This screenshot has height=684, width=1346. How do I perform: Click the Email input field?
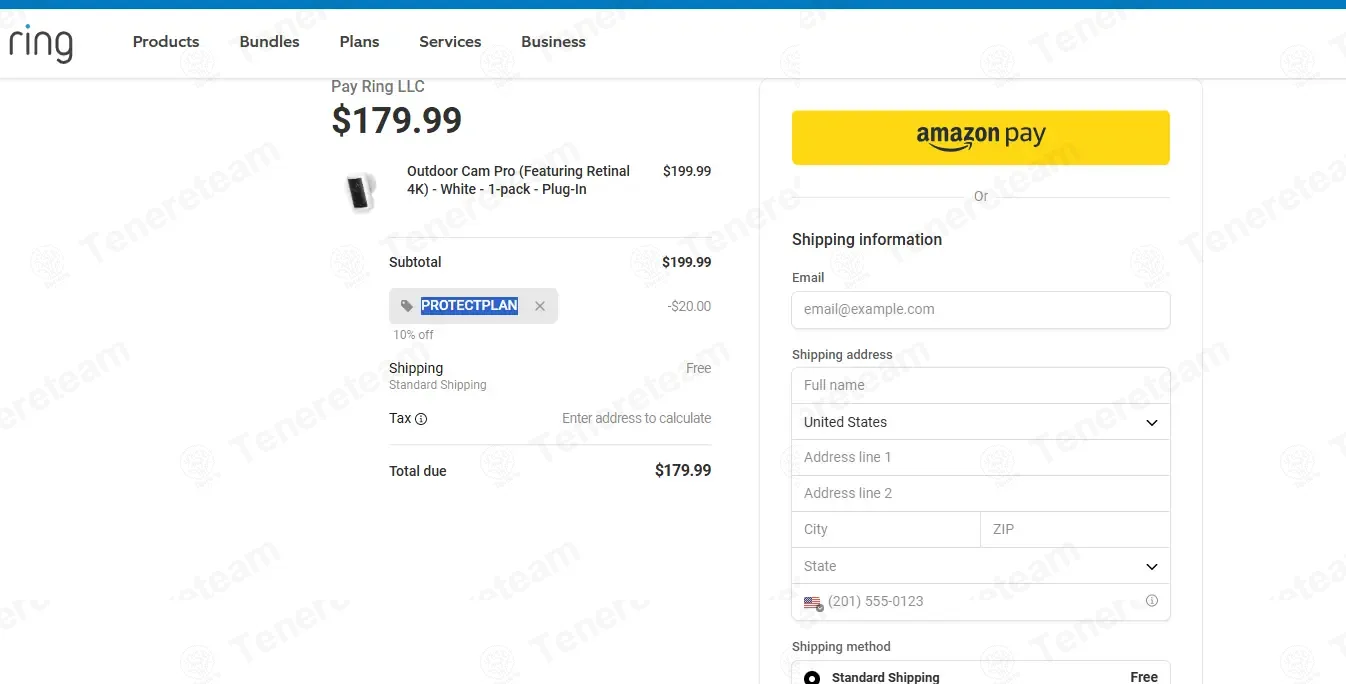click(980, 310)
